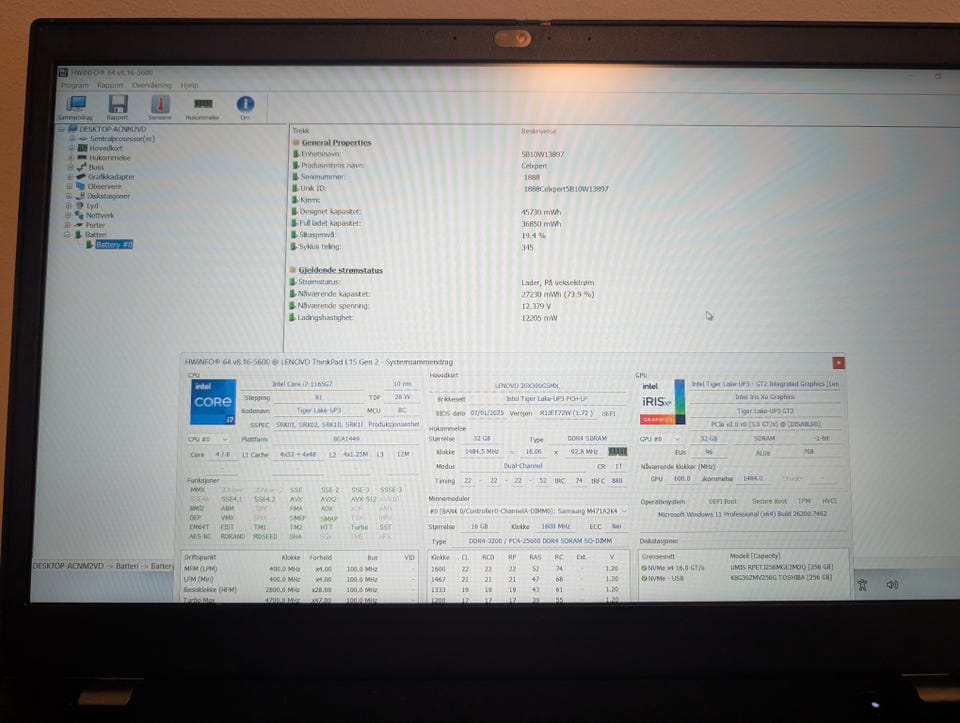This screenshot has width=960, height=723.
Task: Open the Overvåkning menu
Action: click(152, 85)
